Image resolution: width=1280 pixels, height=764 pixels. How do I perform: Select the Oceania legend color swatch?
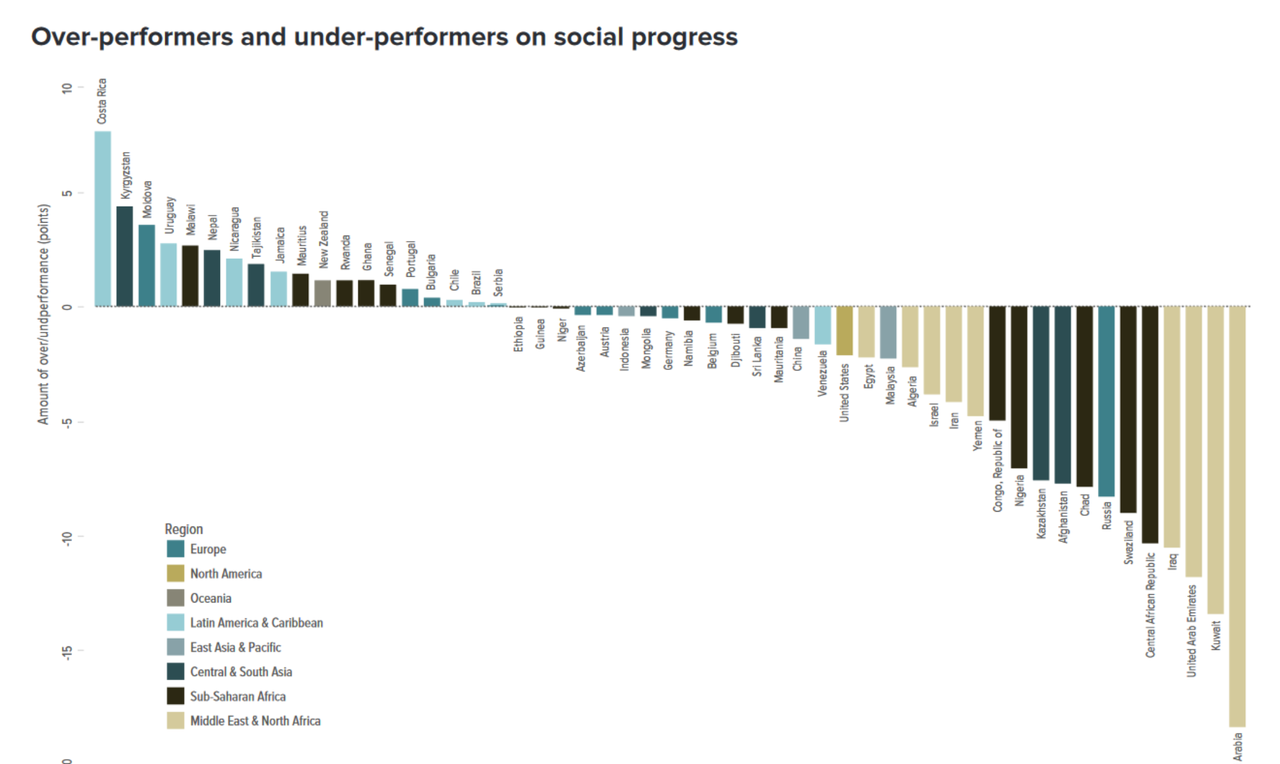pos(176,598)
